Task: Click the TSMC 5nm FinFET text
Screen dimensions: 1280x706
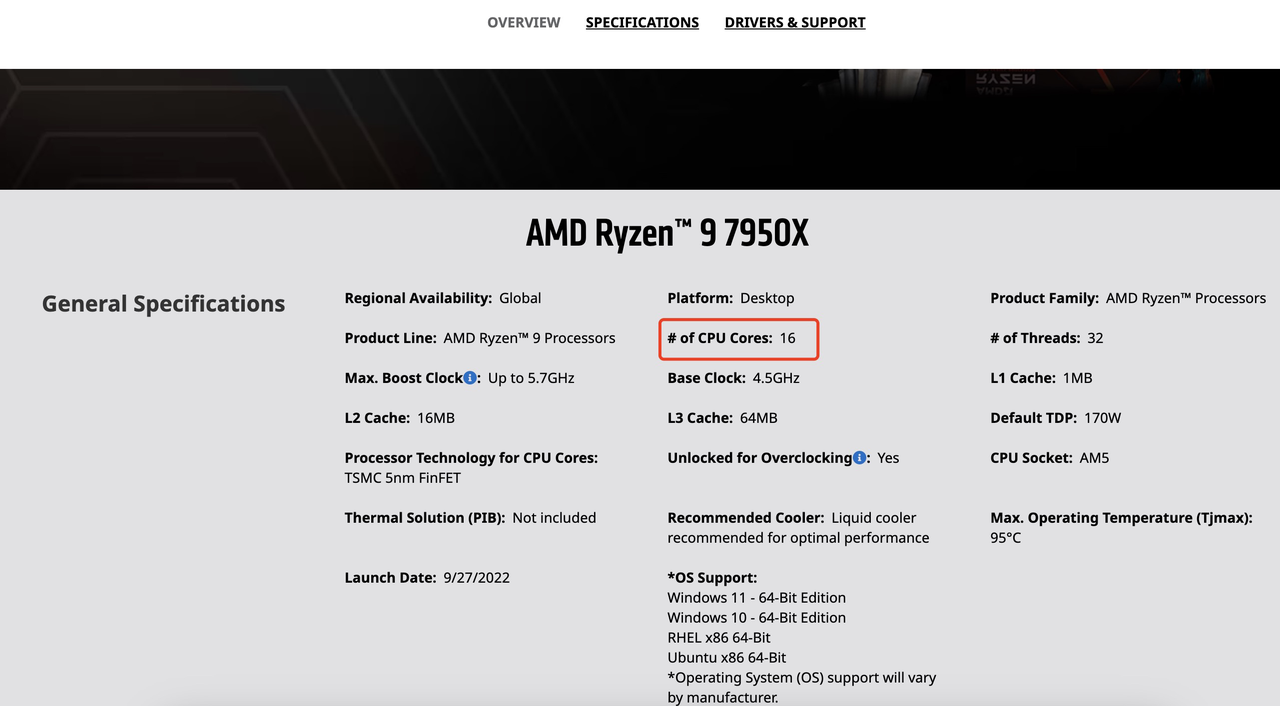Action: pos(403,478)
